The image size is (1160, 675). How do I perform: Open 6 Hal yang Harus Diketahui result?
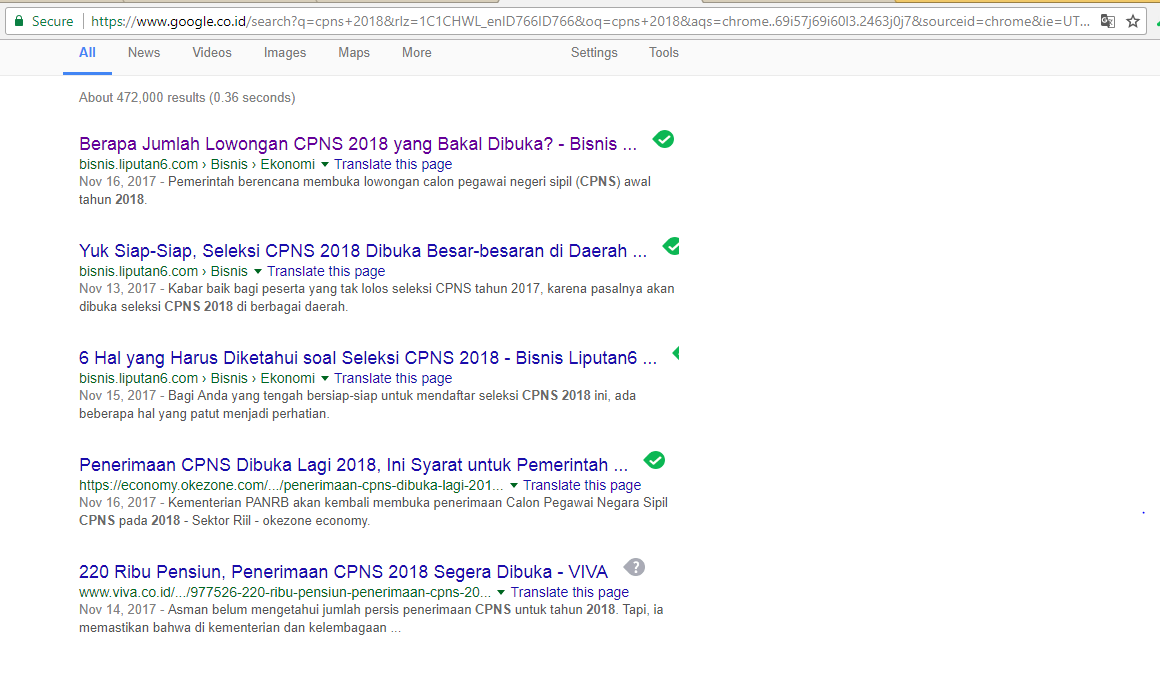pyautogui.click(x=368, y=357)
